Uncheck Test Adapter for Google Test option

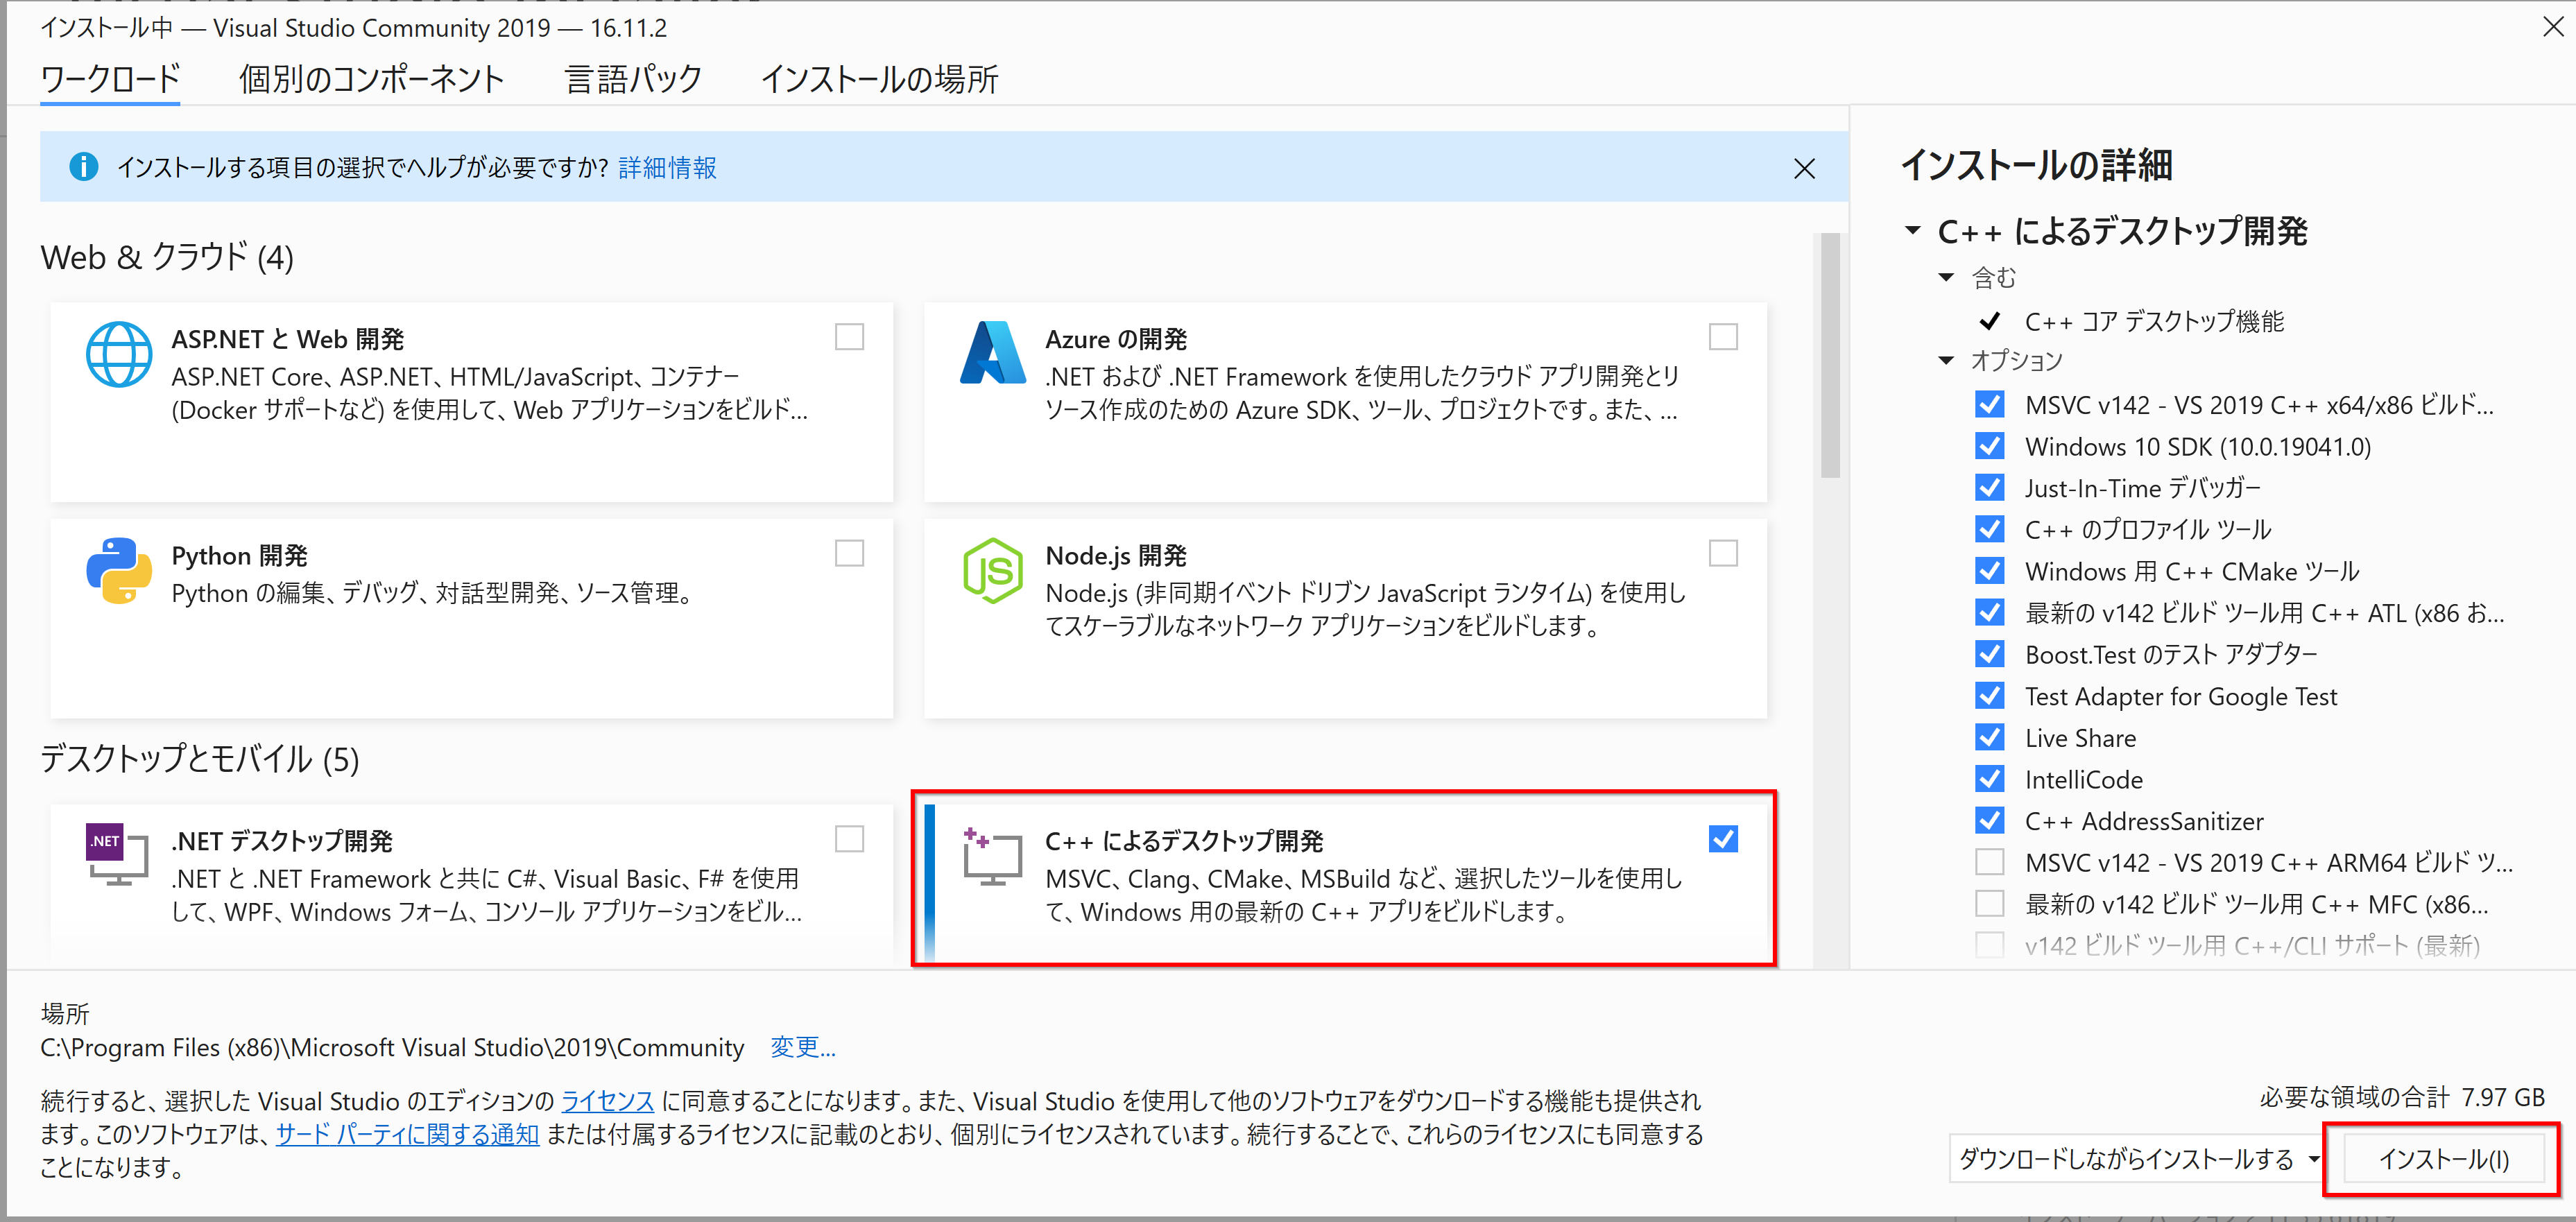coord(1990,696)
